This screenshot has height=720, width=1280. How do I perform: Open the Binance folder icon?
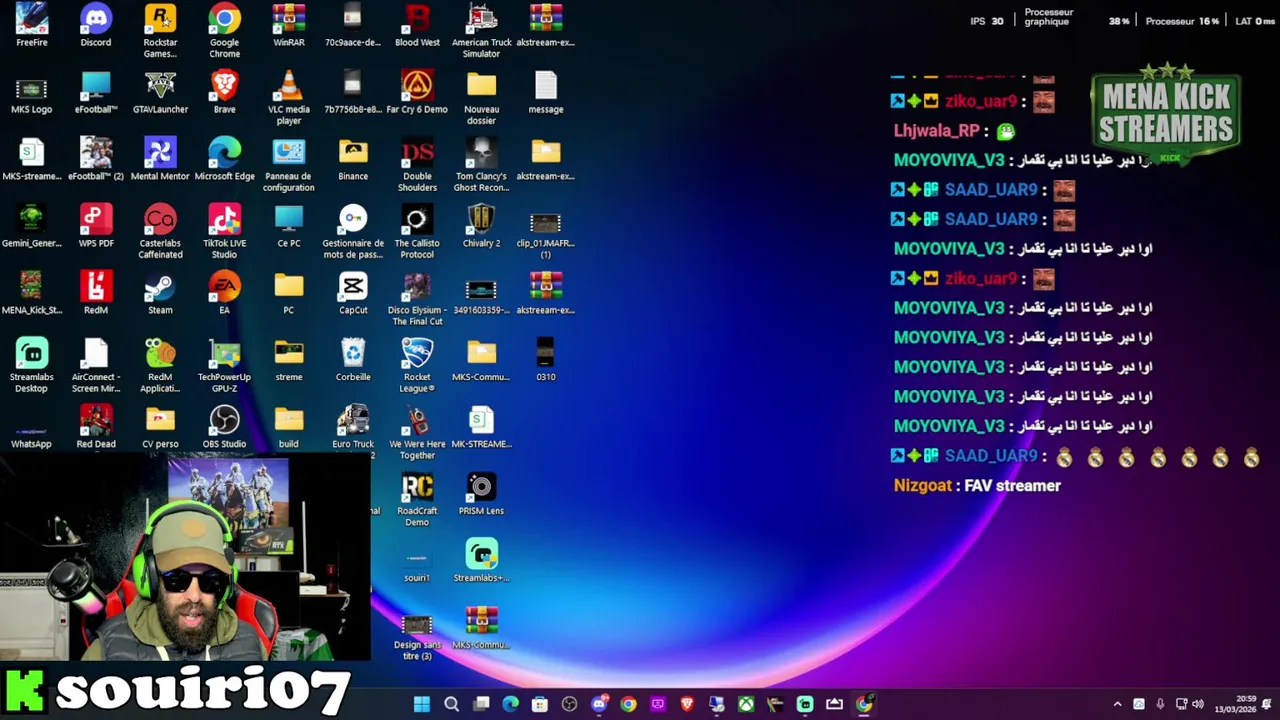point(353,159)
